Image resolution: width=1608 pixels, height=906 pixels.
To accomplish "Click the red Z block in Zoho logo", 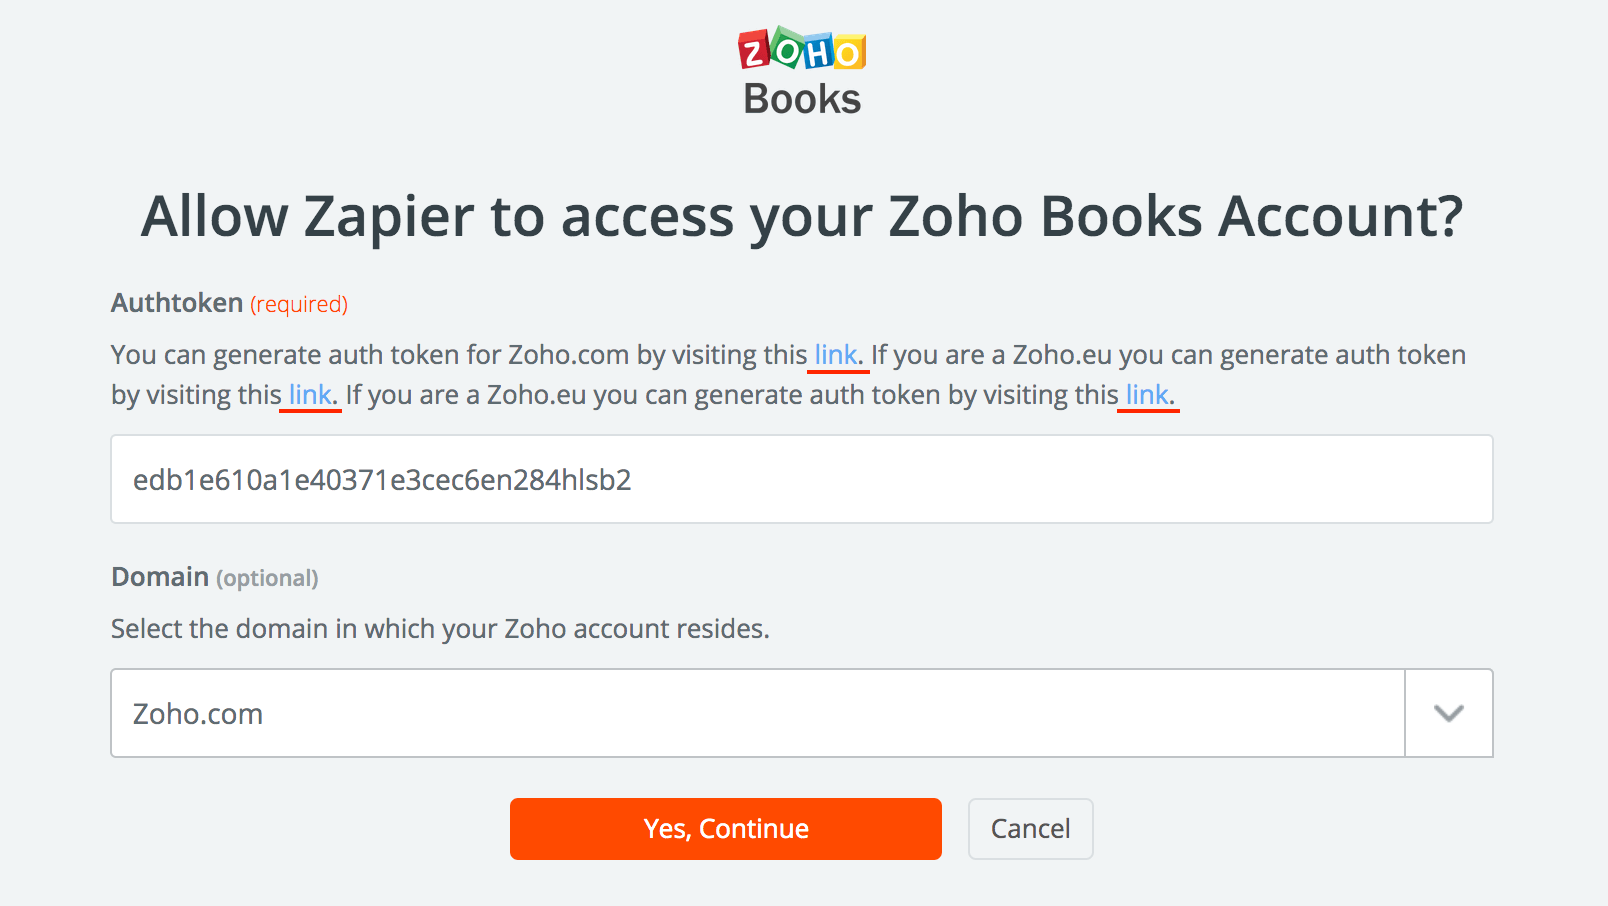I will click(754, 50).
